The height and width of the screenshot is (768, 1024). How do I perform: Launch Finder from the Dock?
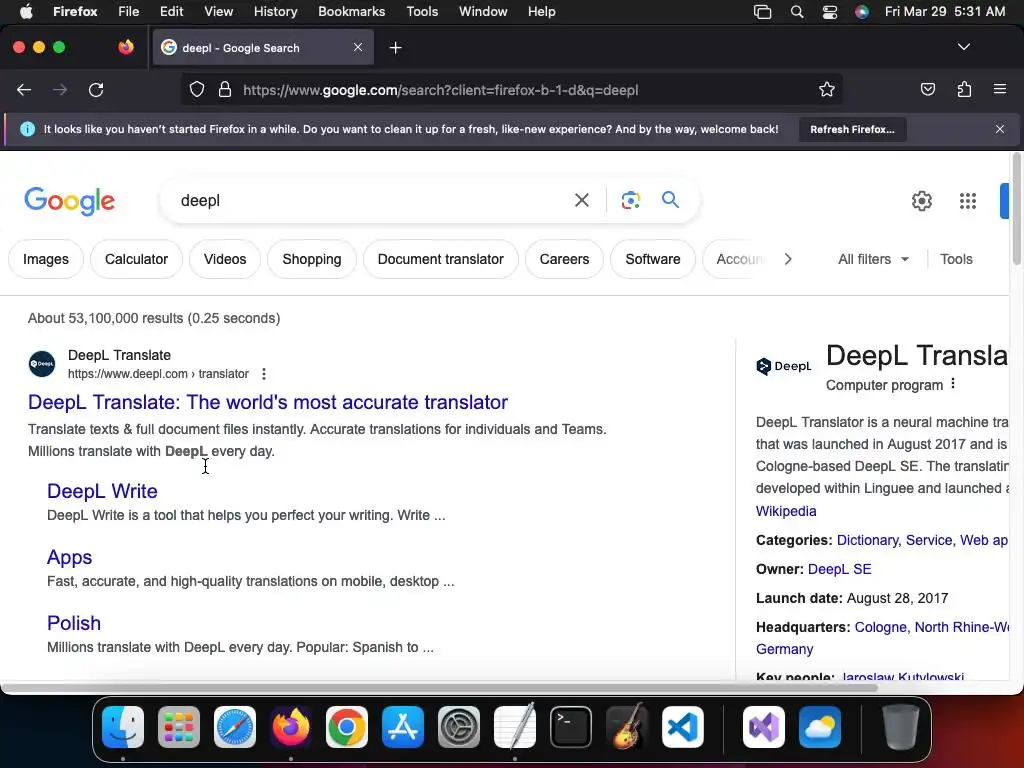(x=123, y=727)
